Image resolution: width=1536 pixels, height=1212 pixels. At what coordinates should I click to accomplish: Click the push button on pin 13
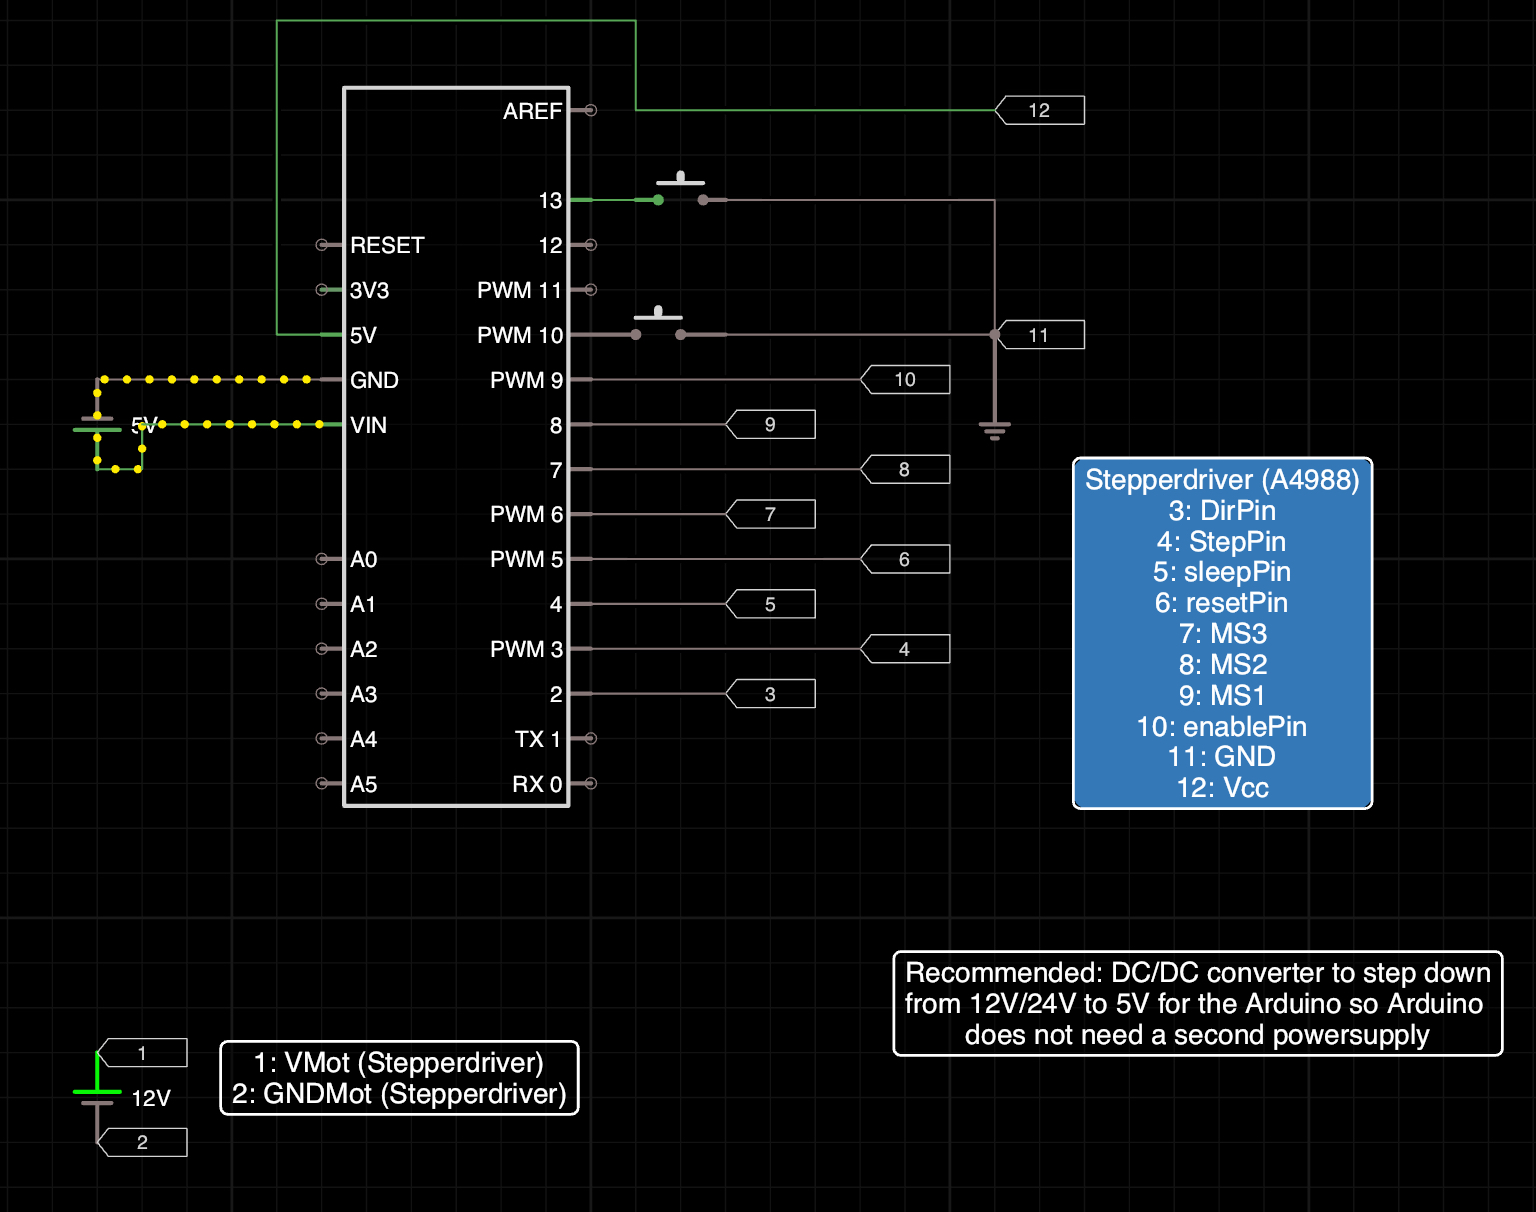coord(680,190)
